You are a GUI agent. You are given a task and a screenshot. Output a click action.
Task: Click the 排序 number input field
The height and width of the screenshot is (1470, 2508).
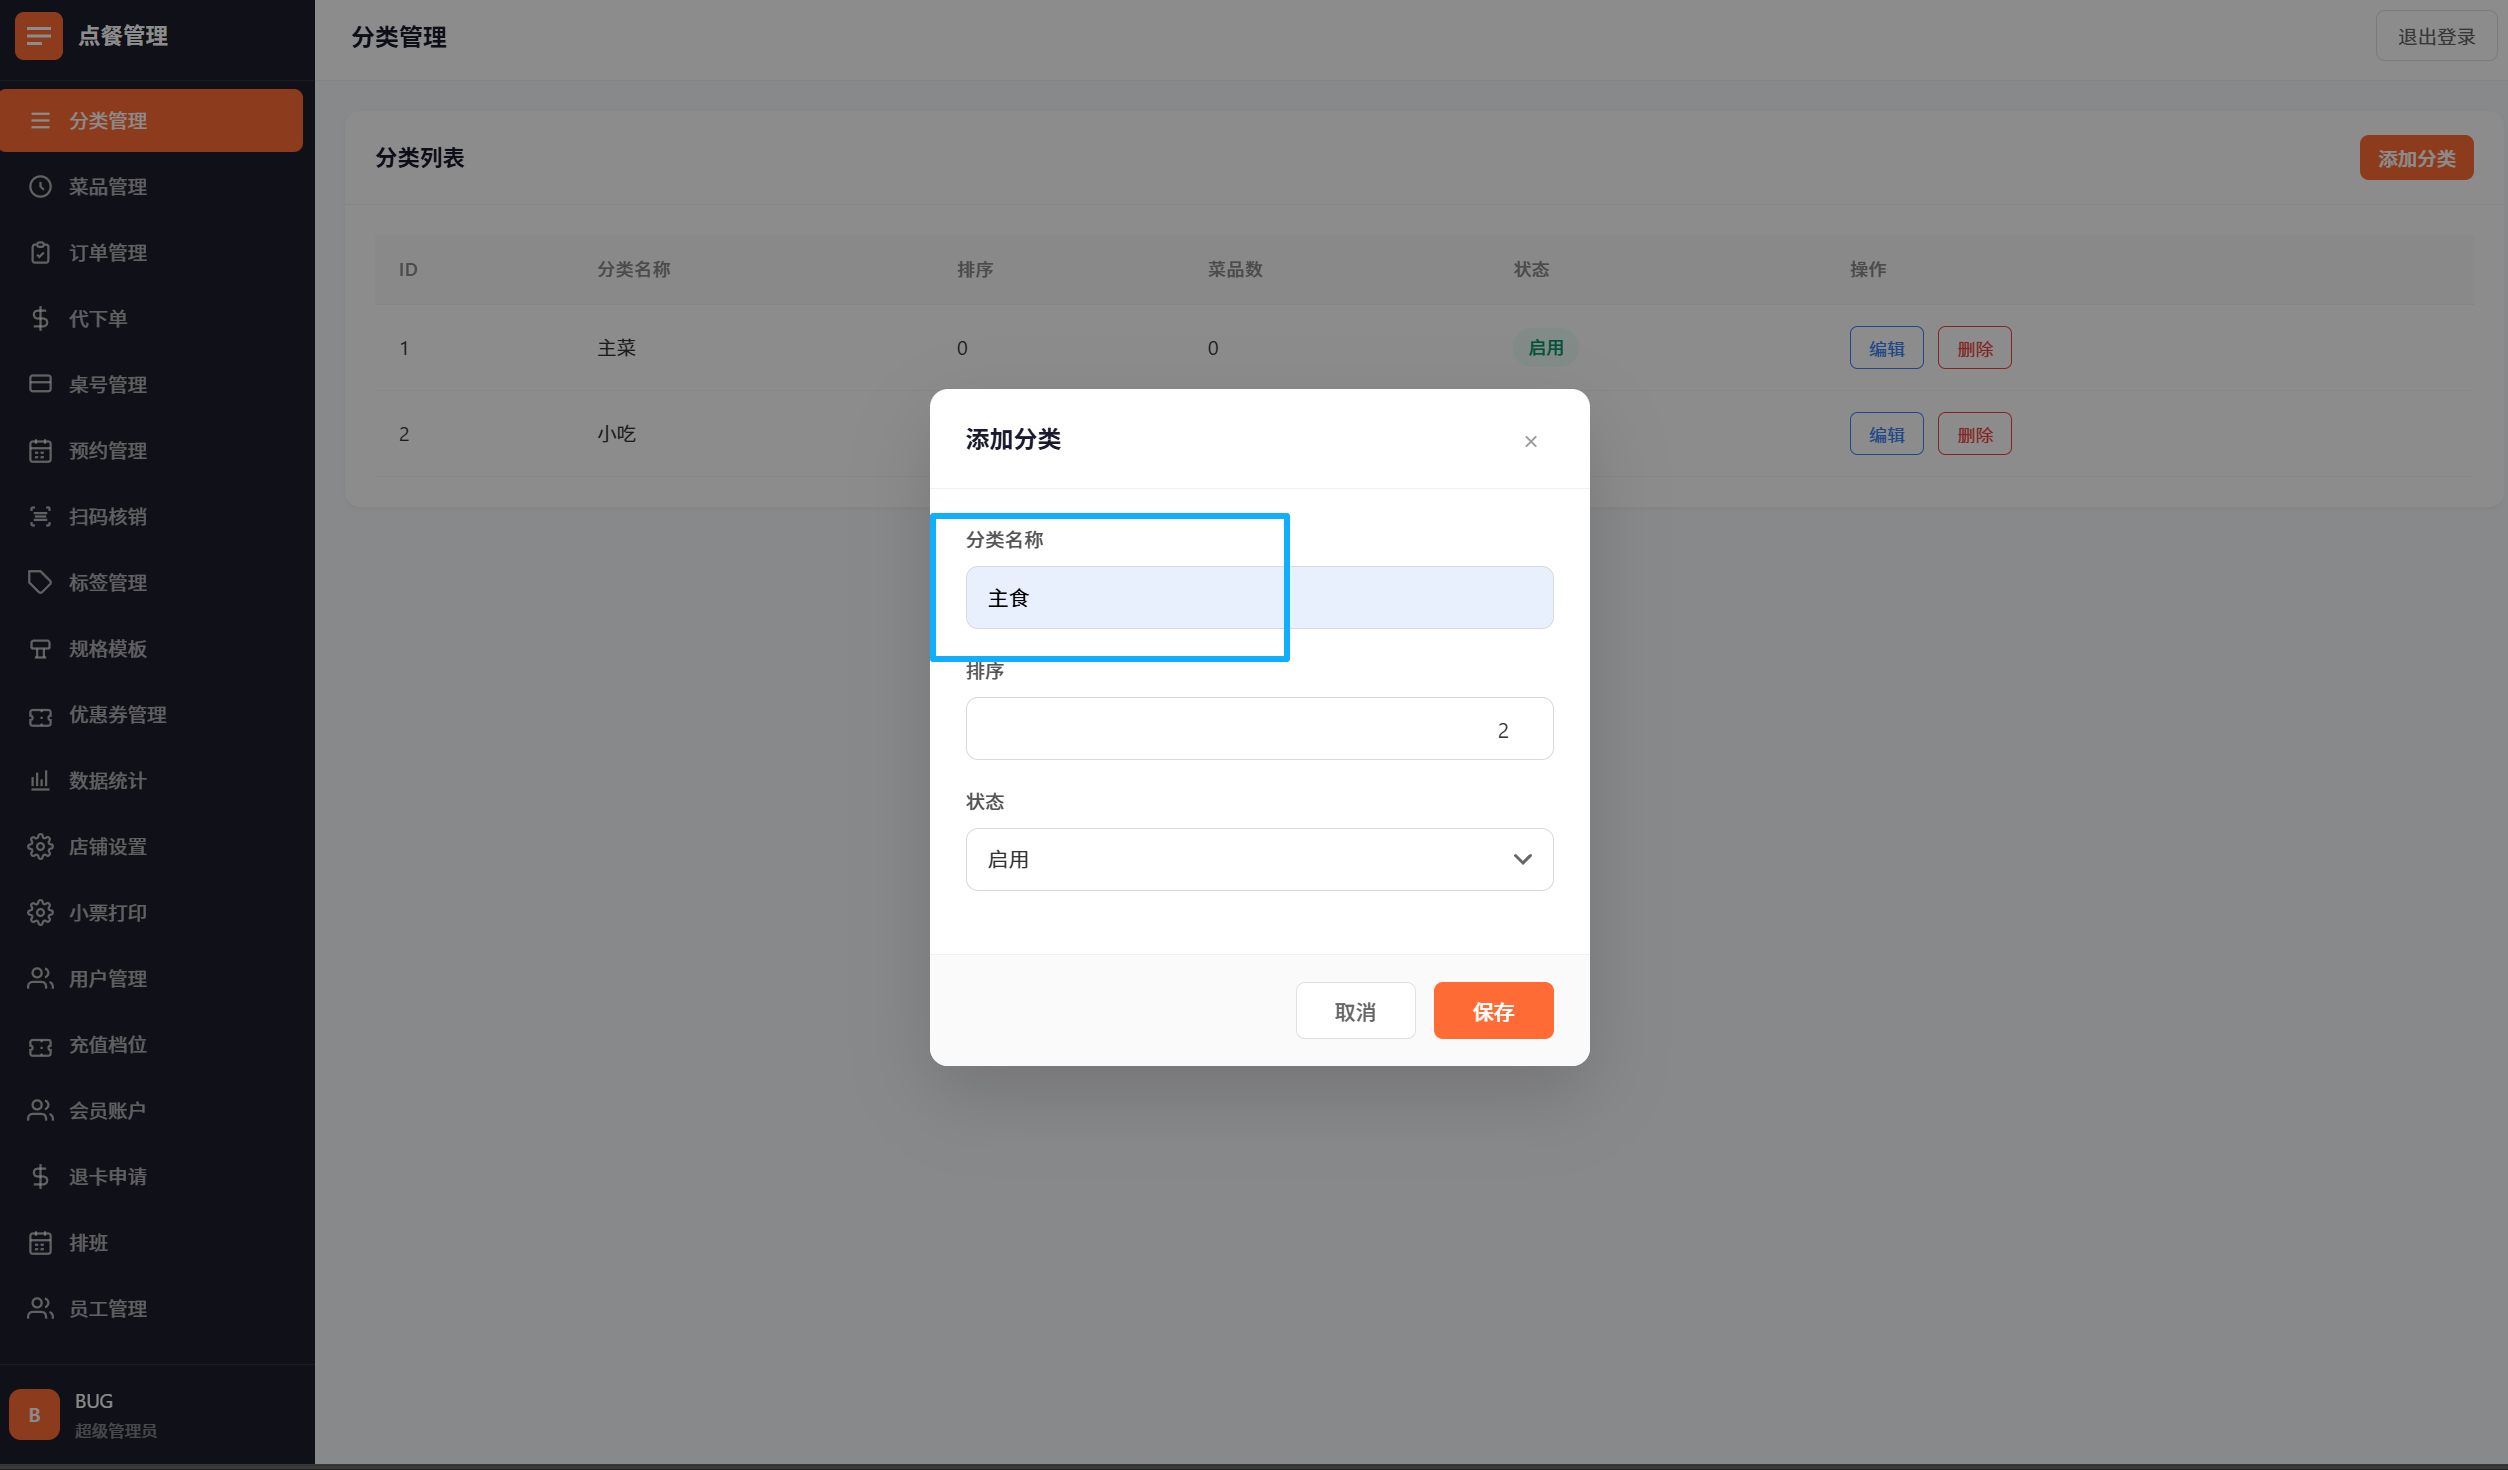click(1258, 729)
